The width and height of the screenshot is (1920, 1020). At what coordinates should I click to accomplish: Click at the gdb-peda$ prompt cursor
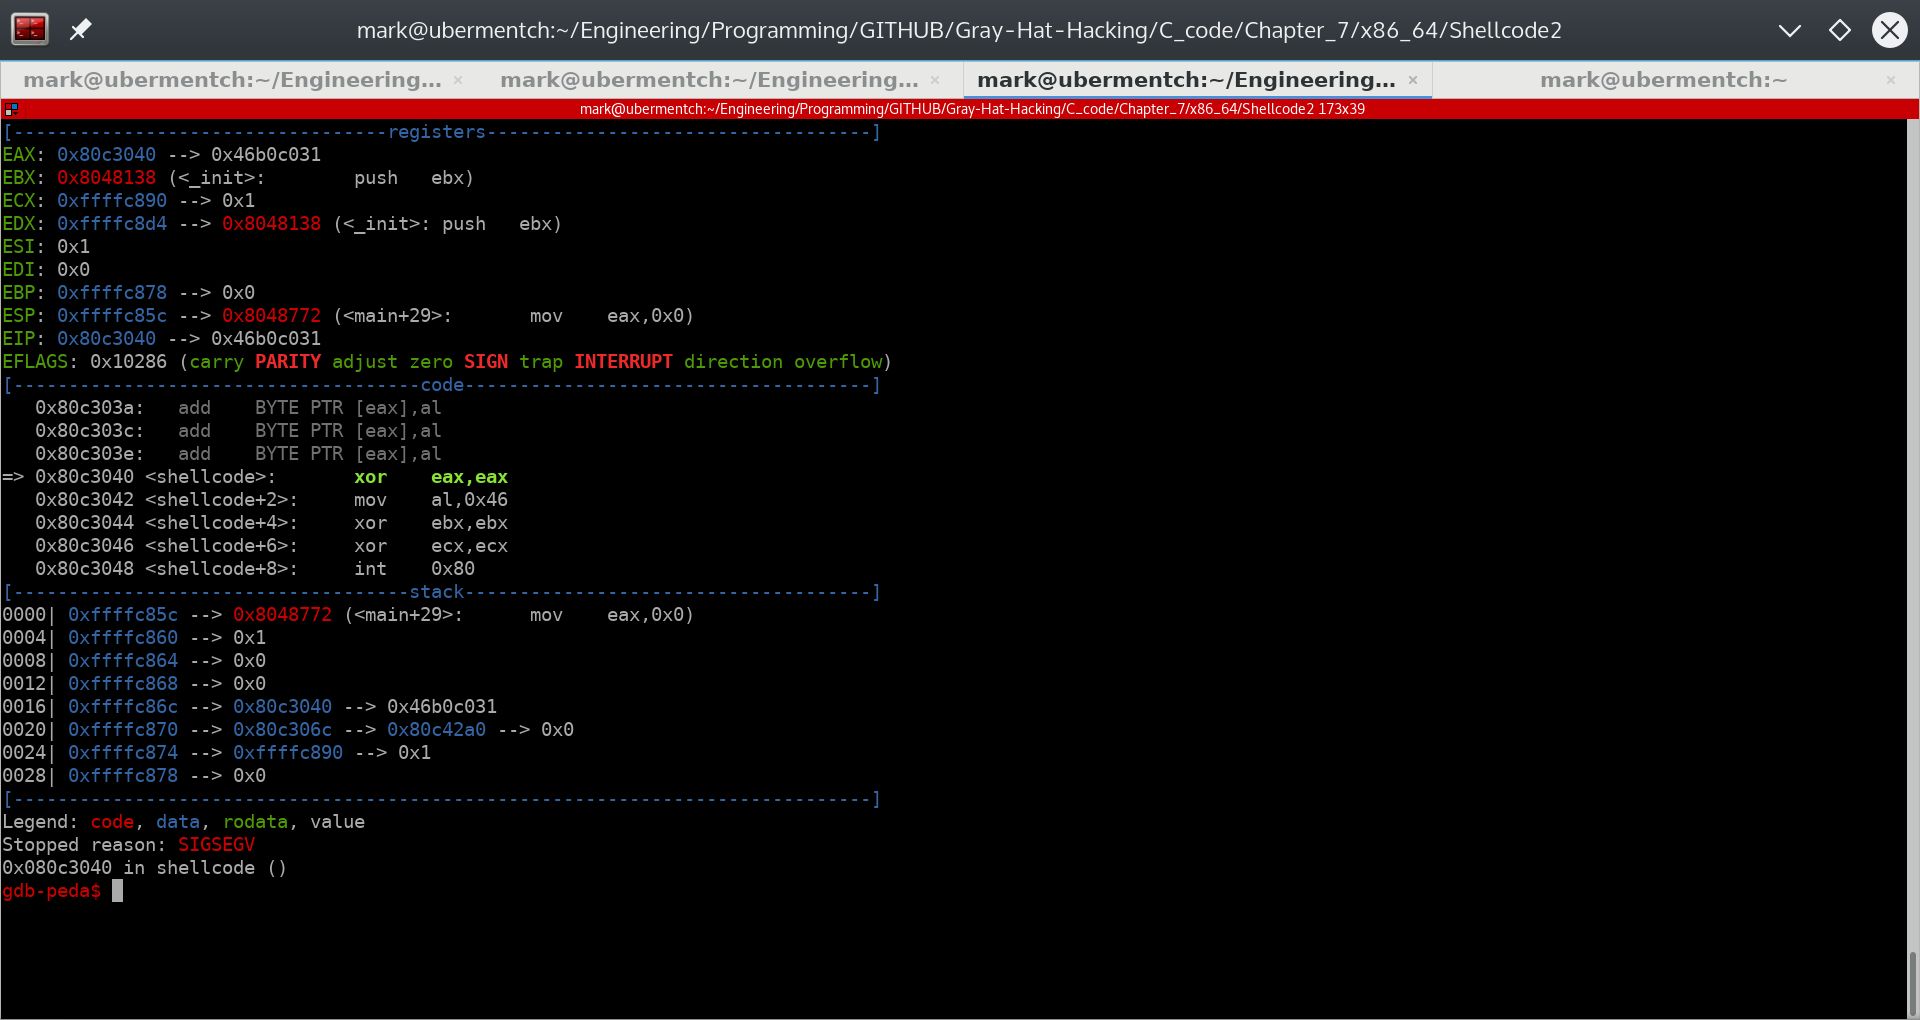click(x=117, y=891)
